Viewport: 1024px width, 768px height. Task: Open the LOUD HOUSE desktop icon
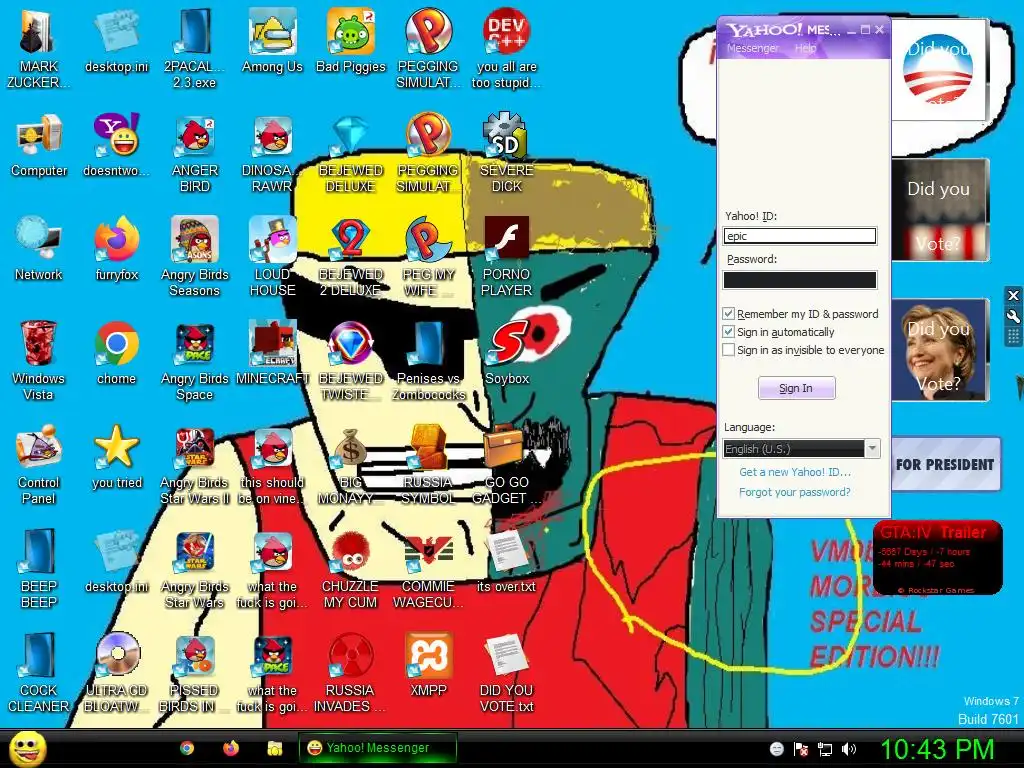pyautogui.click(x=272, y=256)
